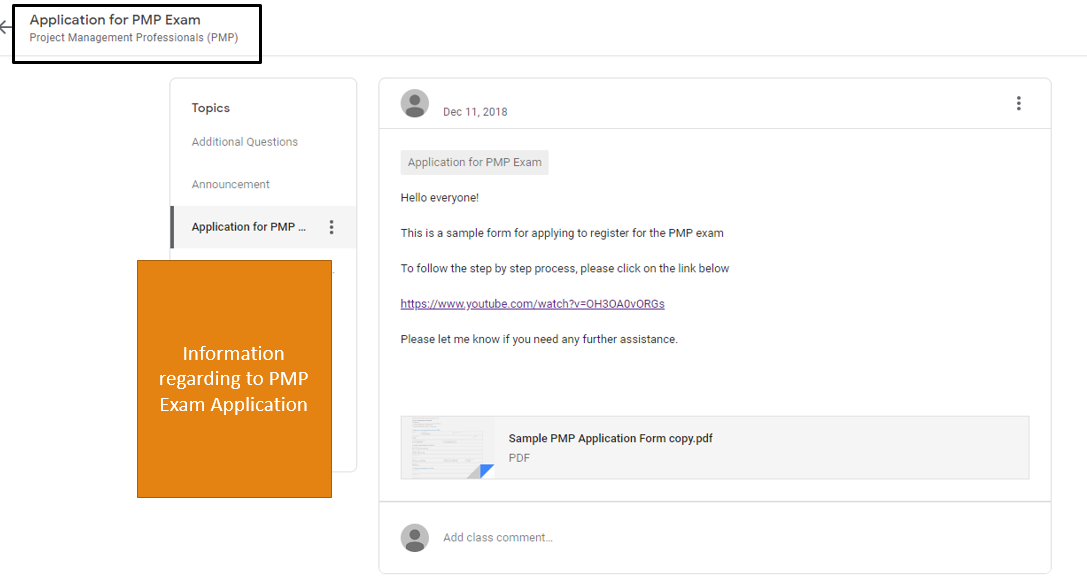Click the back arrow beside the page title

click(5, 28)
